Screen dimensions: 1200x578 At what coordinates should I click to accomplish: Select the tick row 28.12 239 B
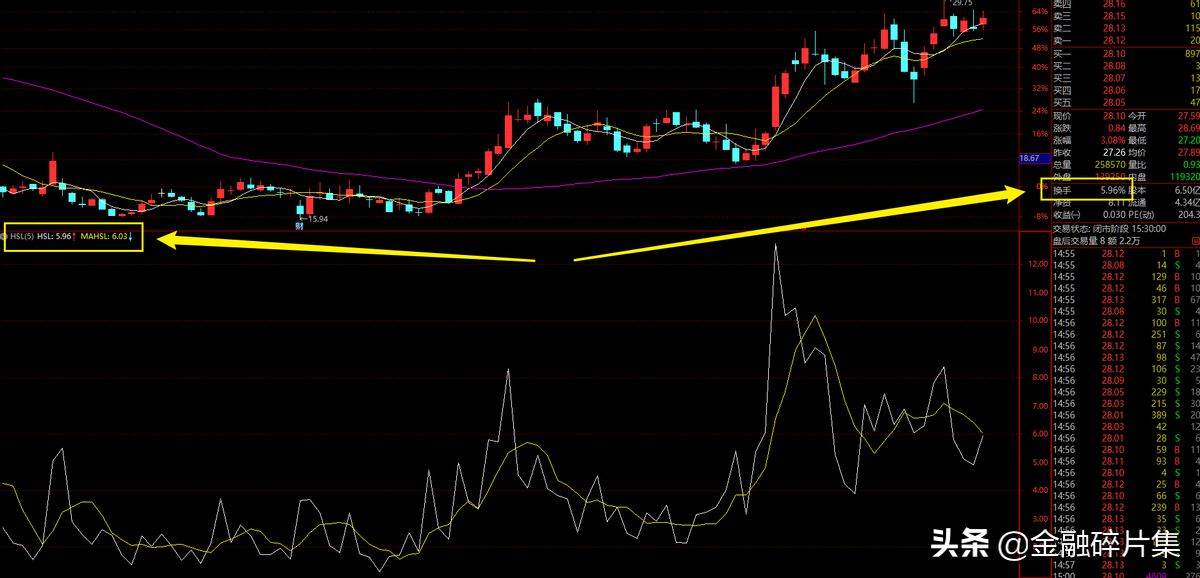click(x=1125, y=507)
